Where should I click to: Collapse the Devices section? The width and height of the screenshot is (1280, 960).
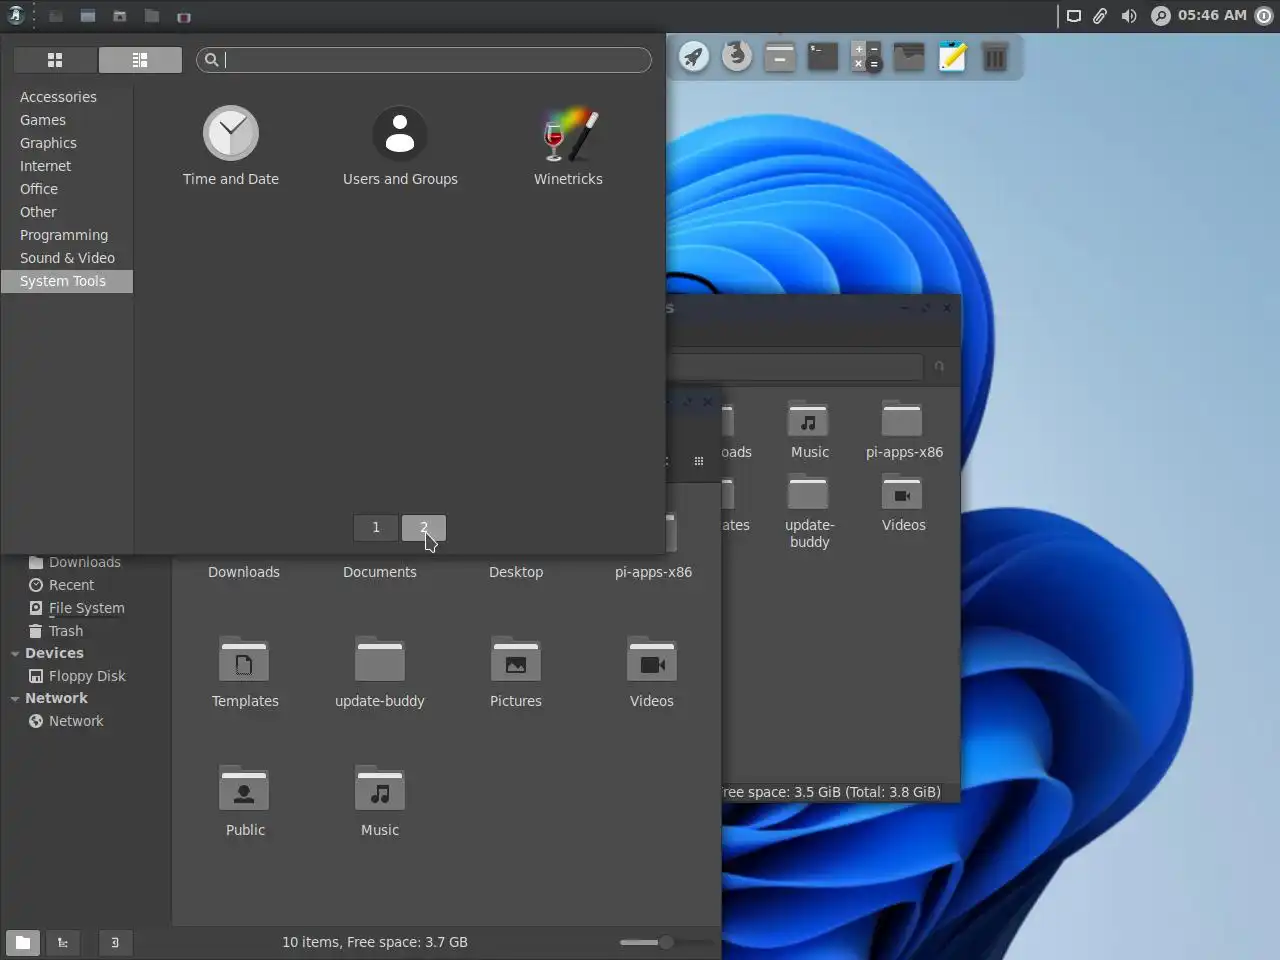tap(15, 654)
